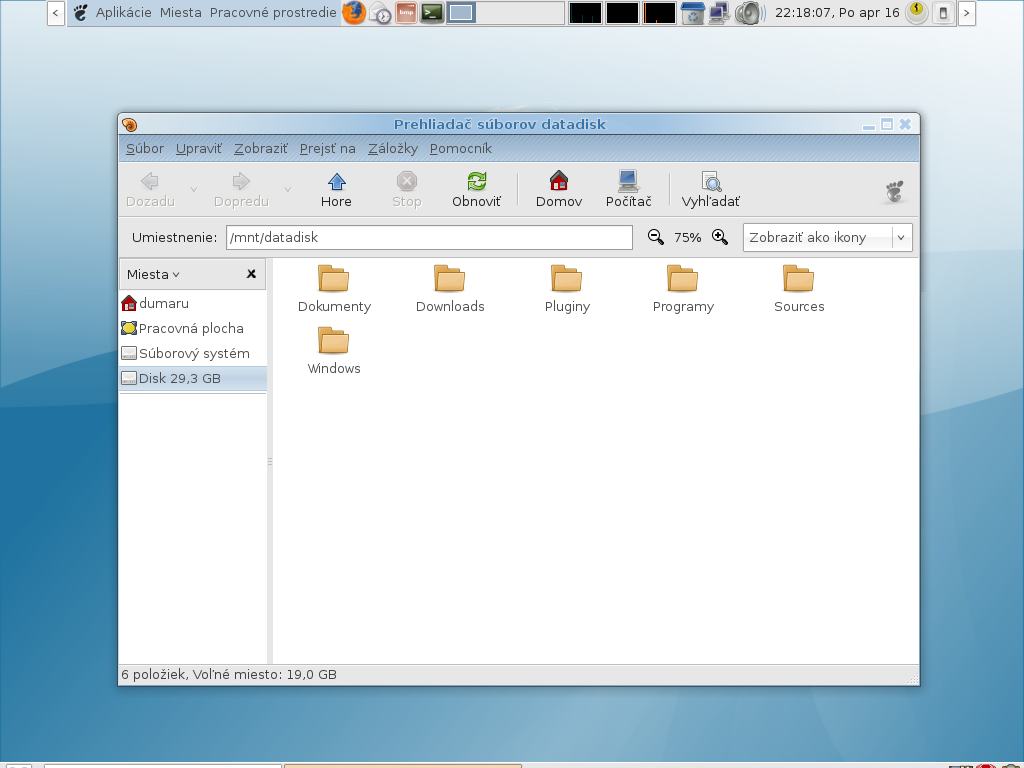Viewport: 1024px width, 768px height.
Task: Click the Obnoviť refresh icon
Action: coord(476,182)
